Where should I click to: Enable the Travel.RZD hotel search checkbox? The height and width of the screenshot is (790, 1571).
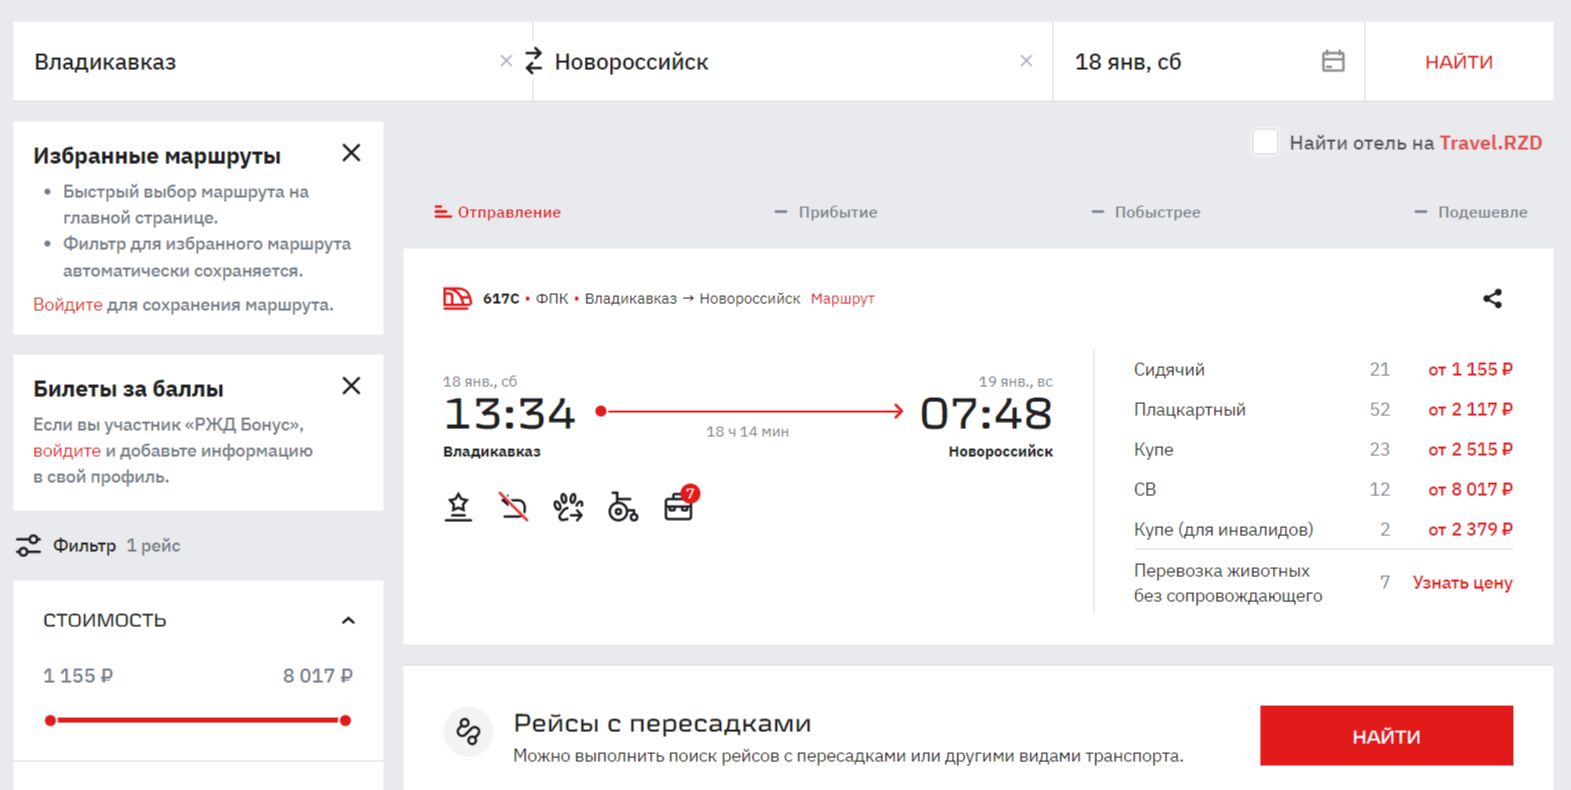click(x=1265, y=142)
